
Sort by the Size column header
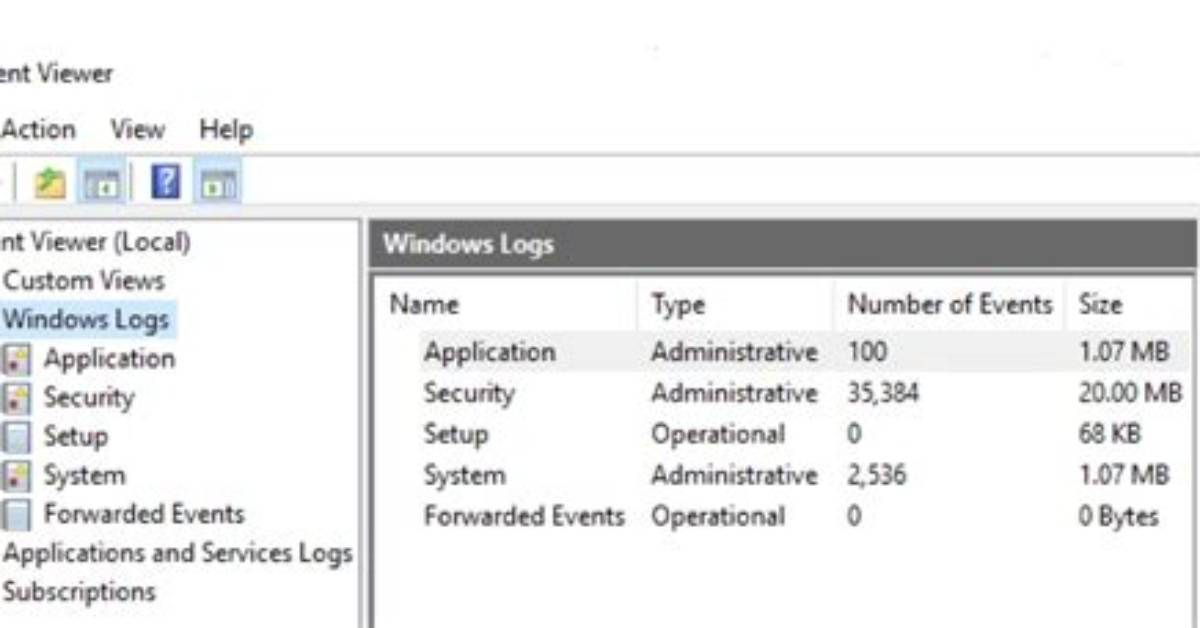click(1130, 305)
